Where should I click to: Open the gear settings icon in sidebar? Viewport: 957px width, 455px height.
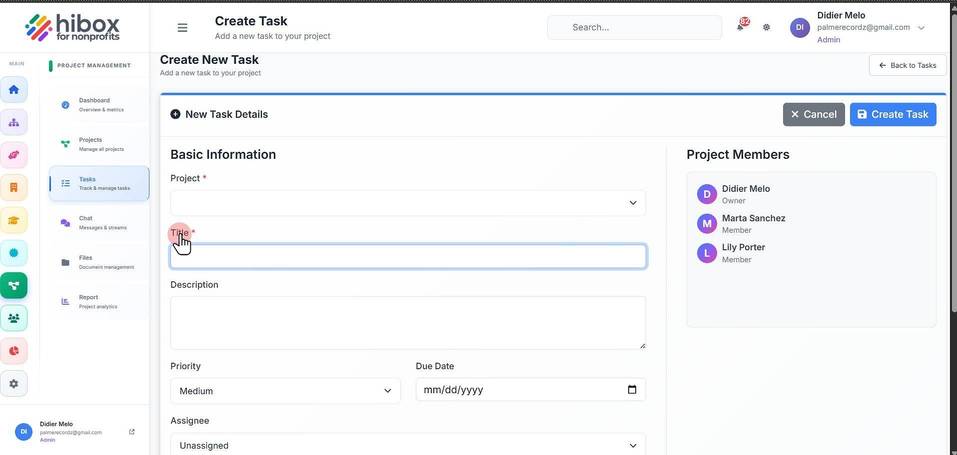coord(14,384)
